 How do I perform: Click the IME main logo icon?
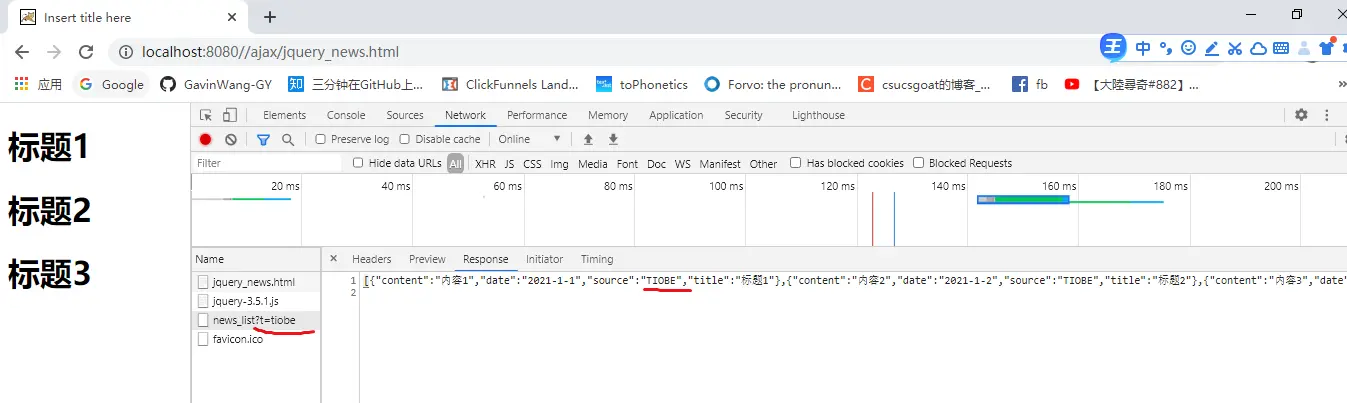(x=1113, y=46)
